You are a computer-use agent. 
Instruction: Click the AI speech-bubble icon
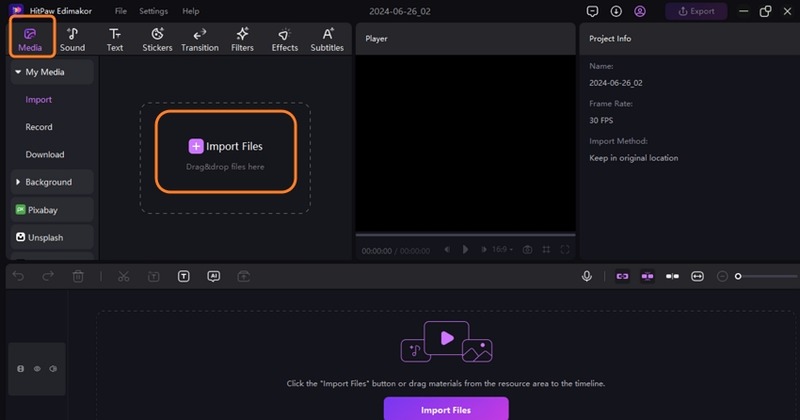click(x=214, y=276)
